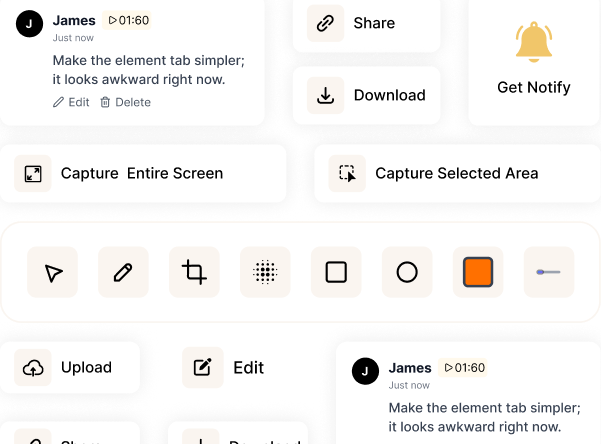The image size is (601, 444).
Task: Click the Get Notify bell icon
Action: [534, 42]
